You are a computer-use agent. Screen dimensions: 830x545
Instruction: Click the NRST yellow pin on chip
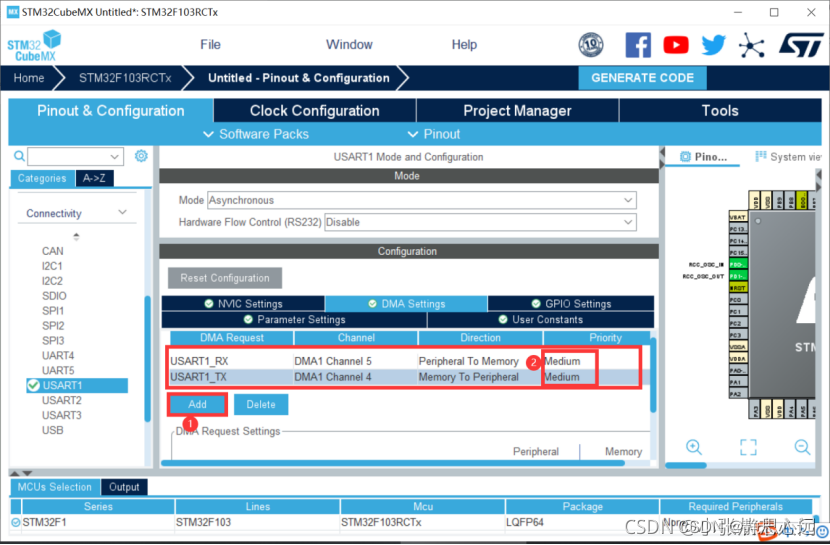click(738, 288)
